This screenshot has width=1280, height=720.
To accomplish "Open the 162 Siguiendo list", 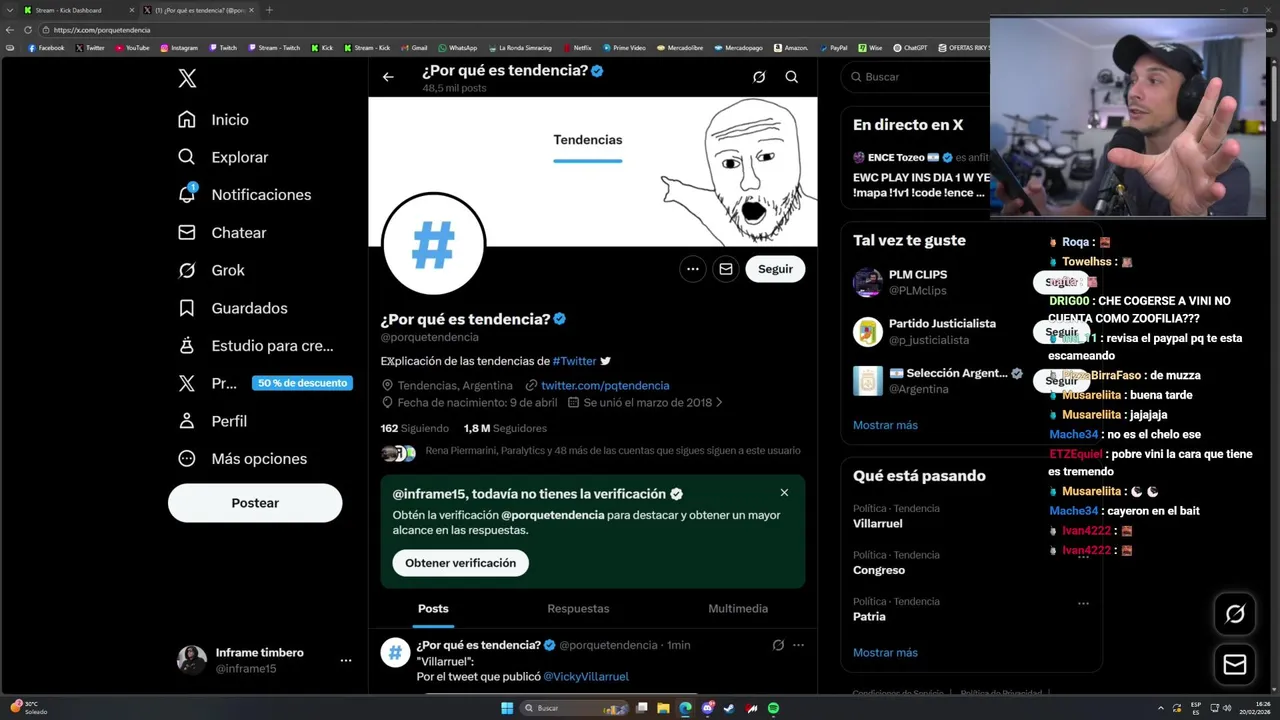I will (415, 428).
